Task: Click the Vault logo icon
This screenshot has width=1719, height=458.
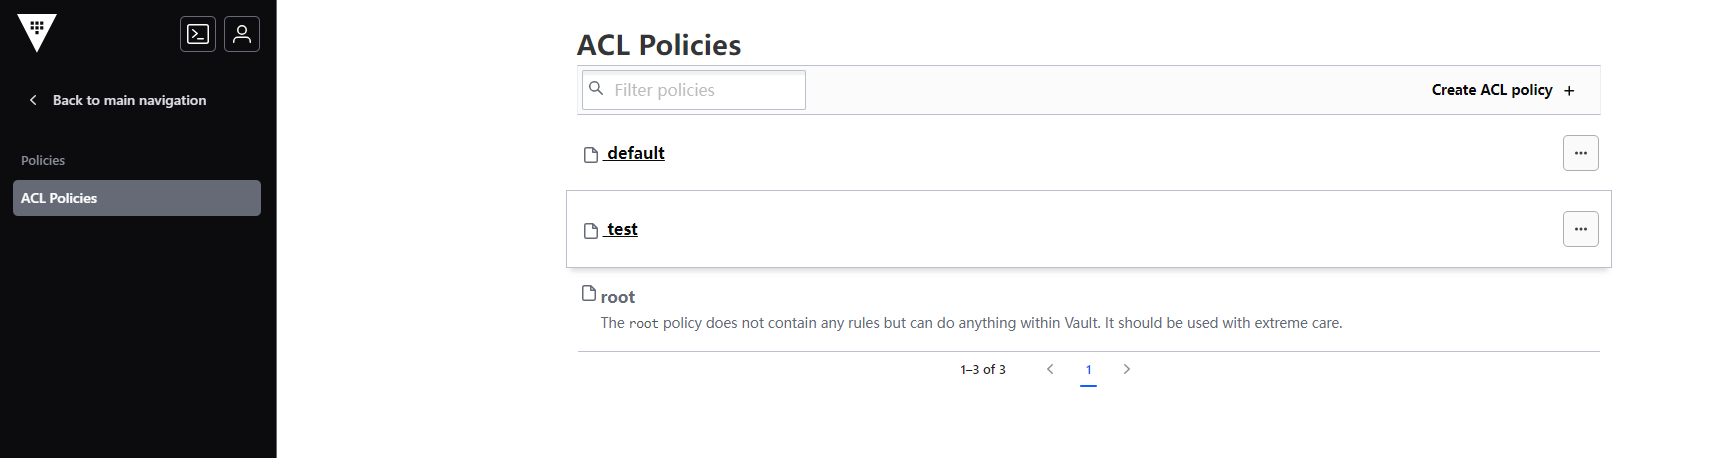Action: pyautogui.click(x=37, y=33)
